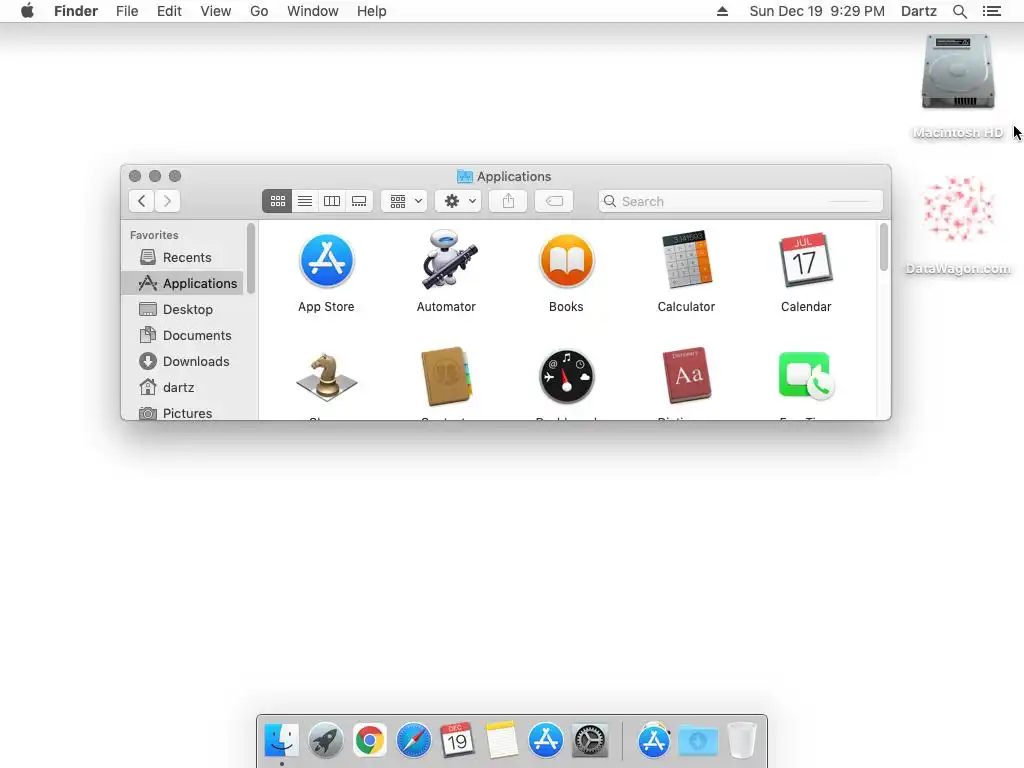Open the gear Action menu
1024x768 pixels.
[459, 201]
